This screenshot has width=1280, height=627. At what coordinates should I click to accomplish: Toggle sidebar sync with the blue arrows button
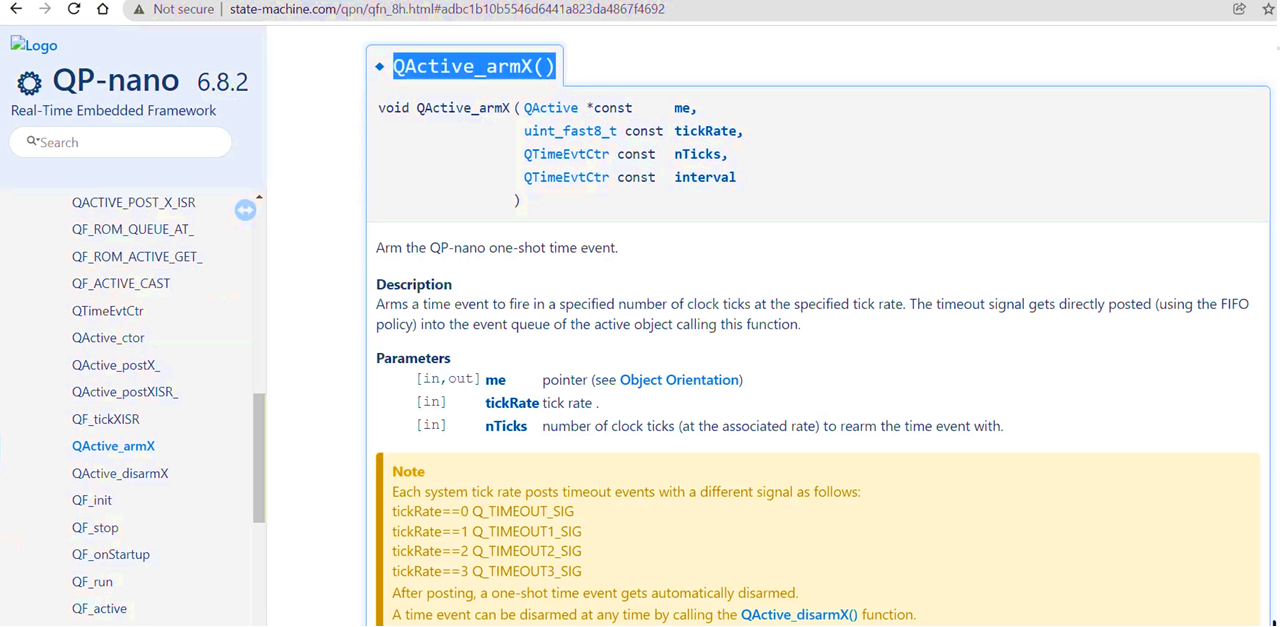click(x=245, y=210)
